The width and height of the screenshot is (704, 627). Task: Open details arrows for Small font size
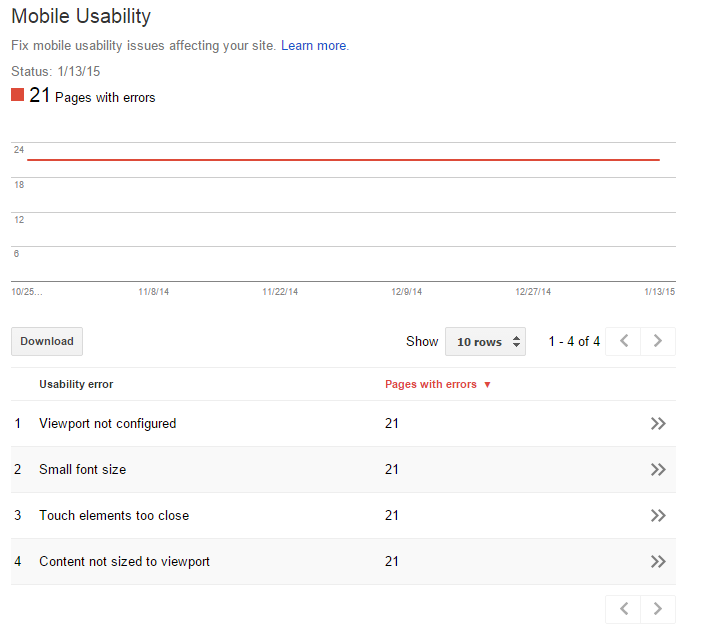658,469
